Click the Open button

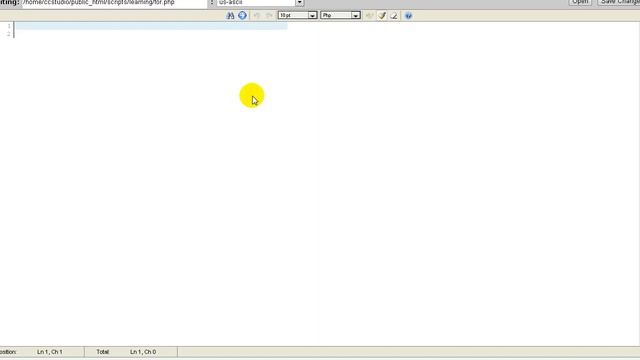pyautogui.click(x=580, y=2)
